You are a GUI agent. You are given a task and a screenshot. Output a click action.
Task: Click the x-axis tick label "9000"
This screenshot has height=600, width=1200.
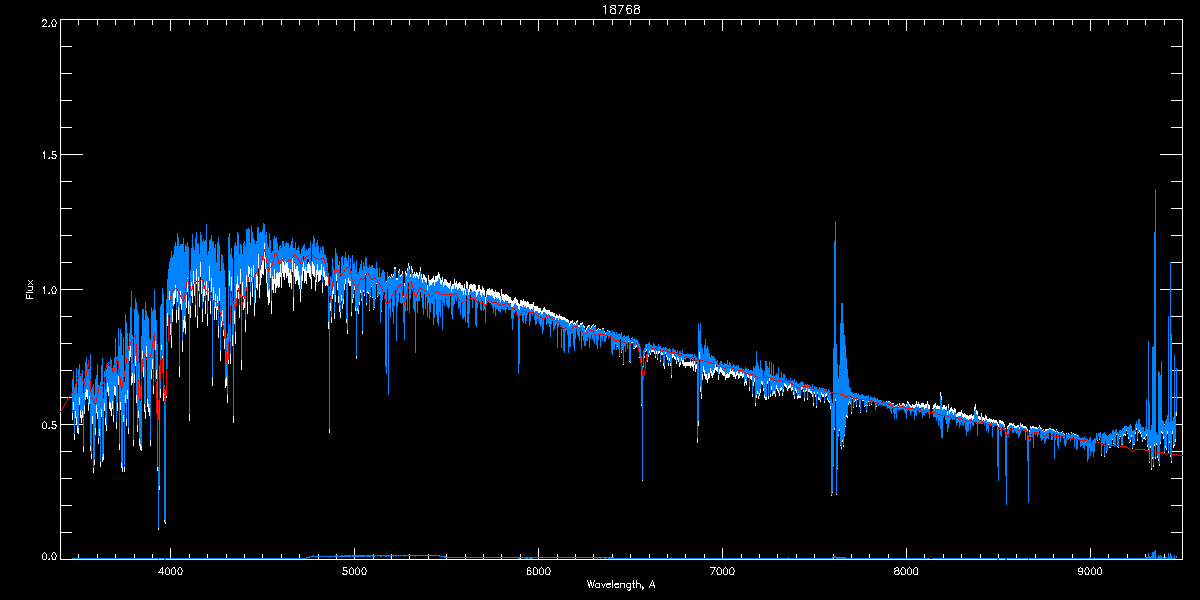pos(1090,571)
